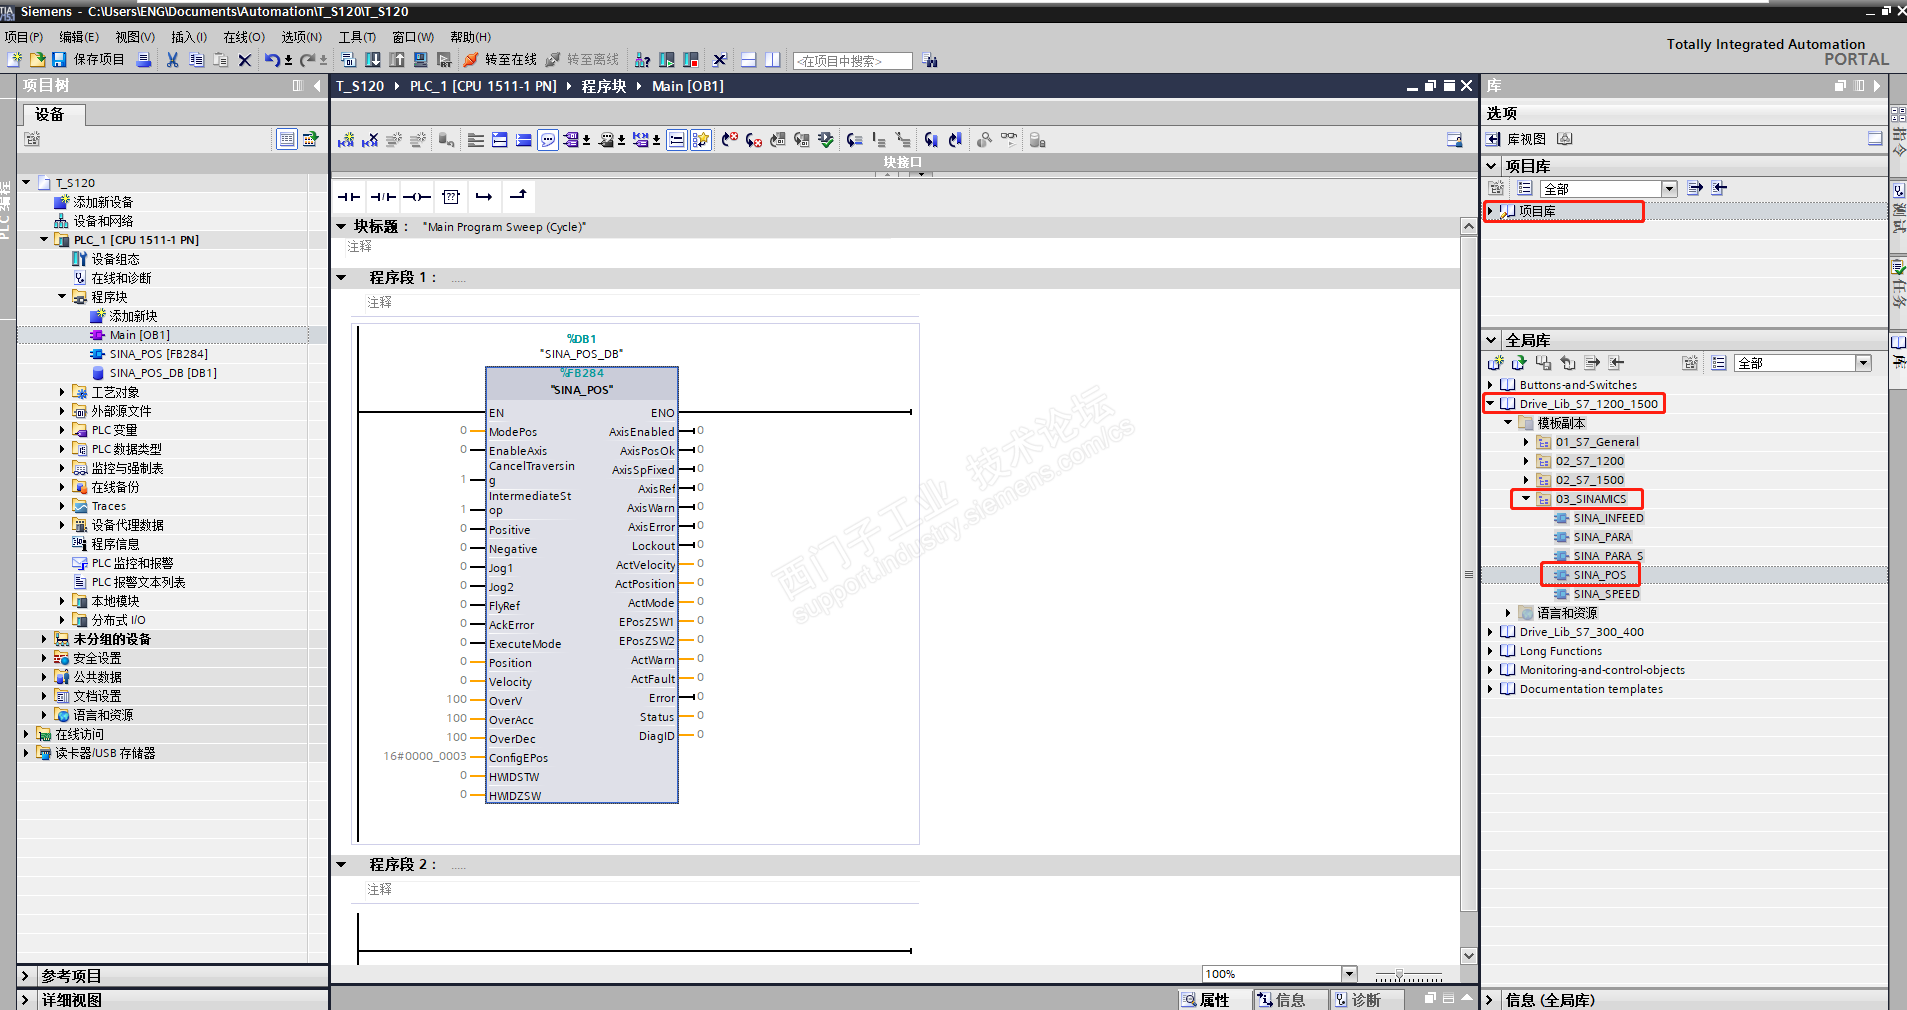Collapse the Drive_Lib_S7_1200_1500 library

click(1490, 404)
